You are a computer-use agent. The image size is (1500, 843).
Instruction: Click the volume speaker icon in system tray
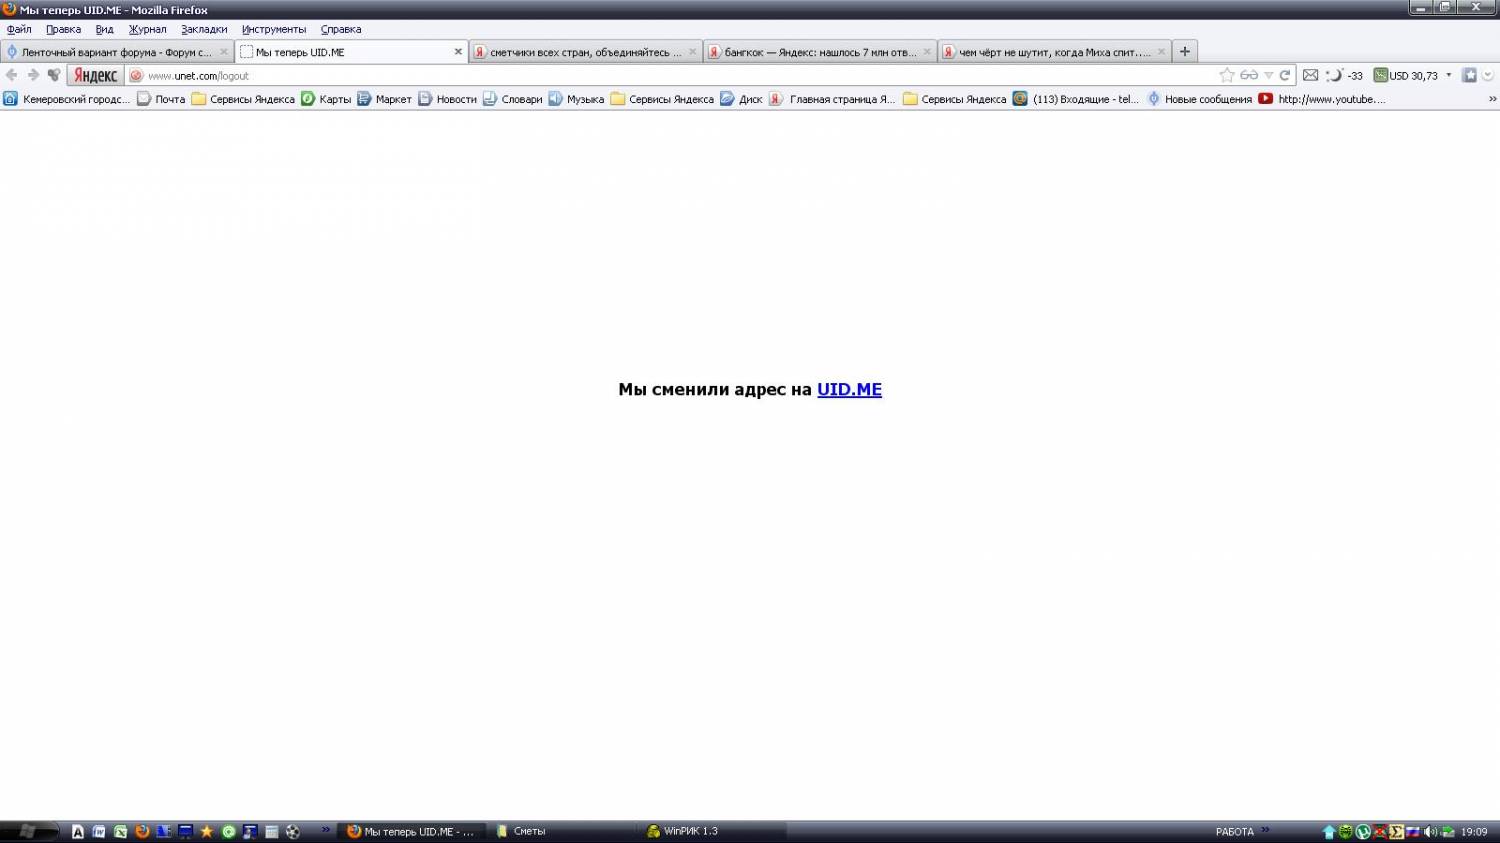(x=1430, y=831)
